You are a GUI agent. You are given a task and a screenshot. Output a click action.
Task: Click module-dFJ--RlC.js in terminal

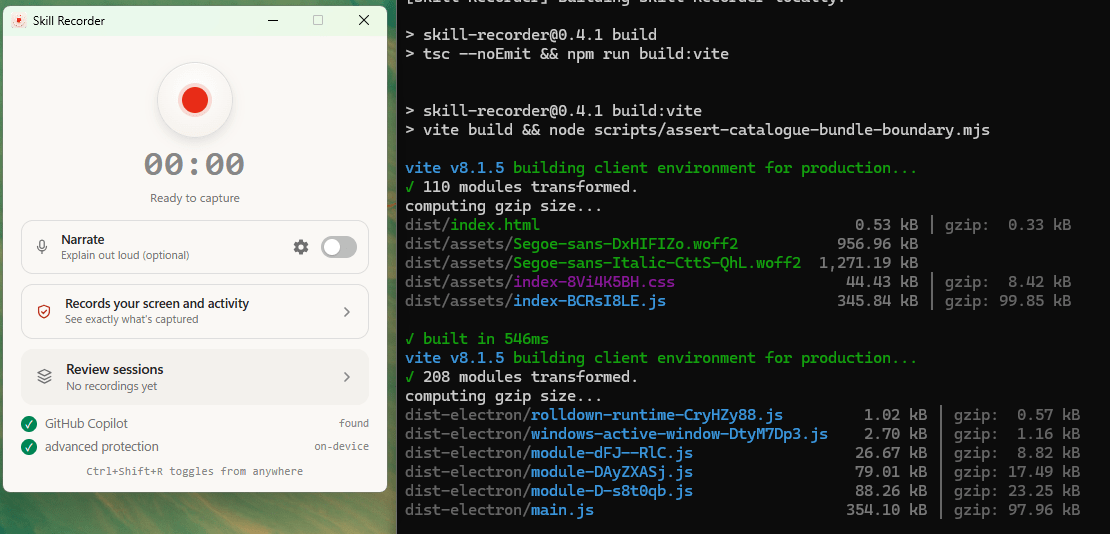pyautogui.click(x=612, y=453)
